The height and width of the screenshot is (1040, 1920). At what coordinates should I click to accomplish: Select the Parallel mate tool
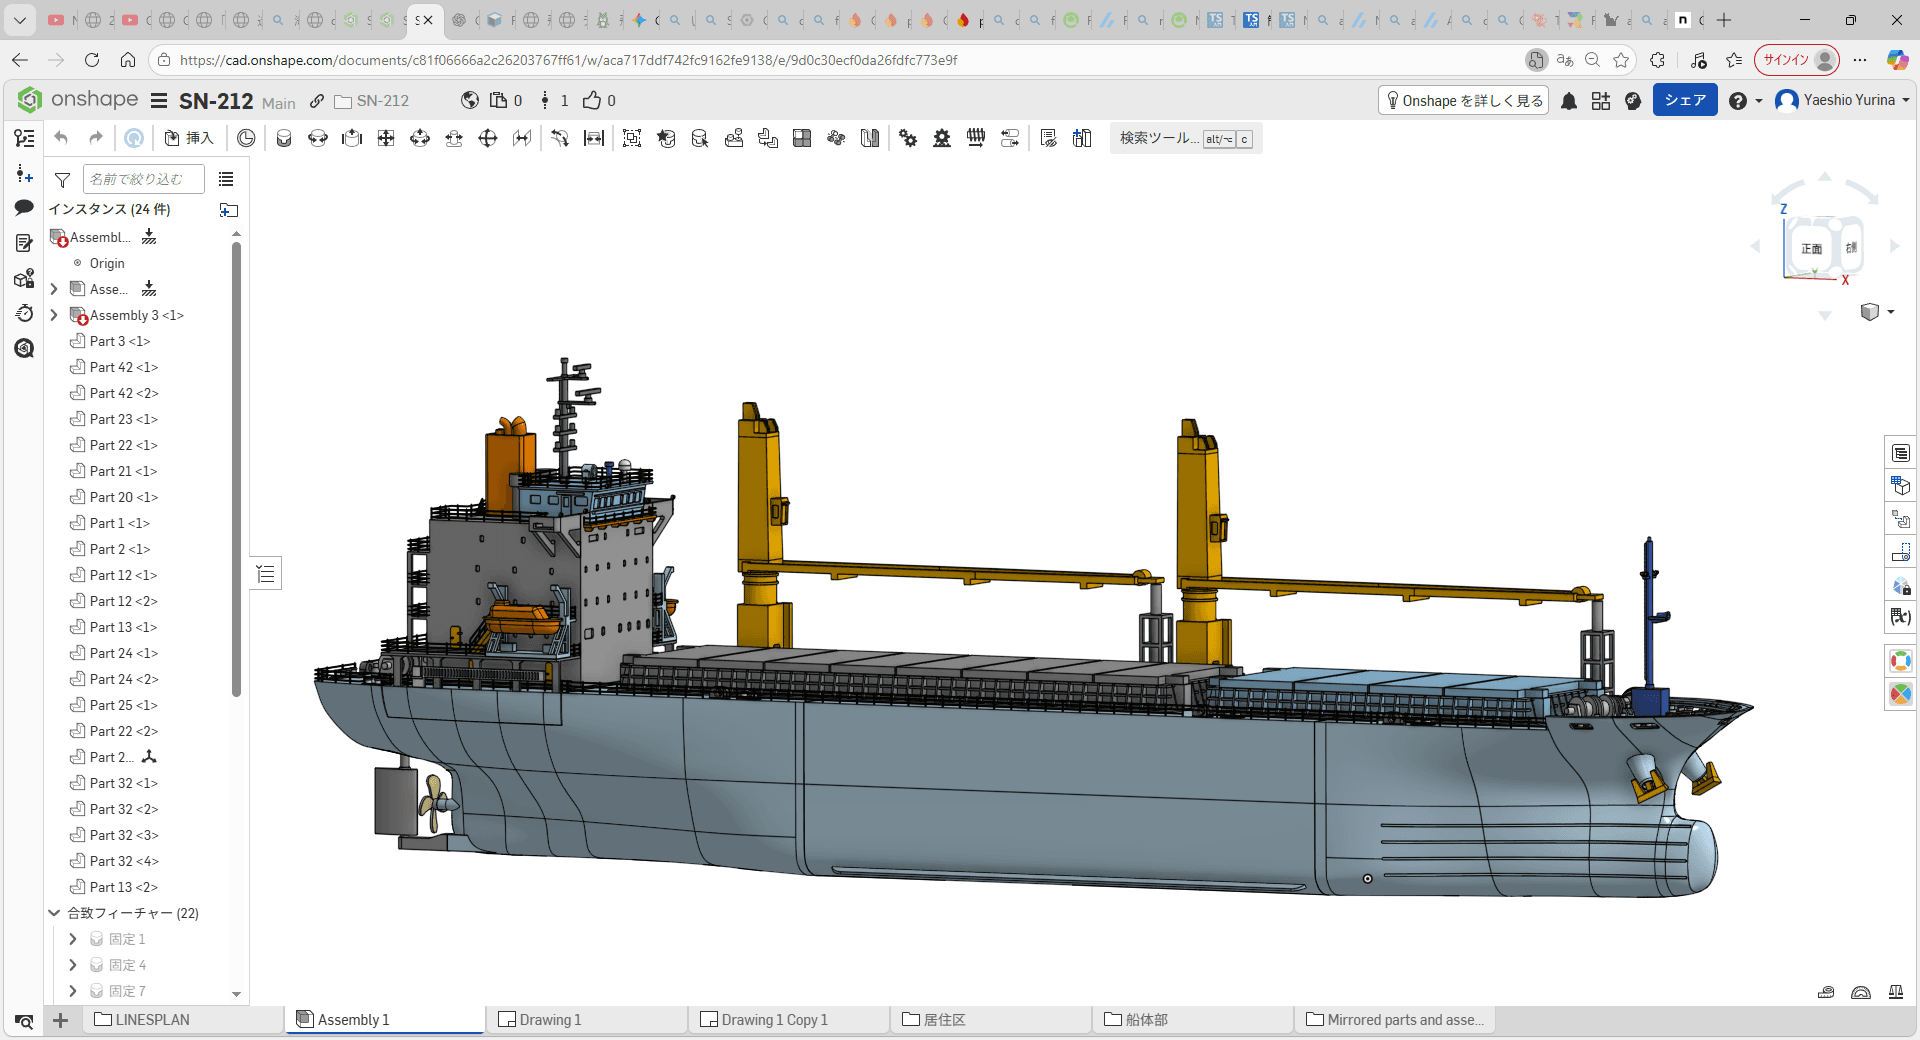point(522,138)
